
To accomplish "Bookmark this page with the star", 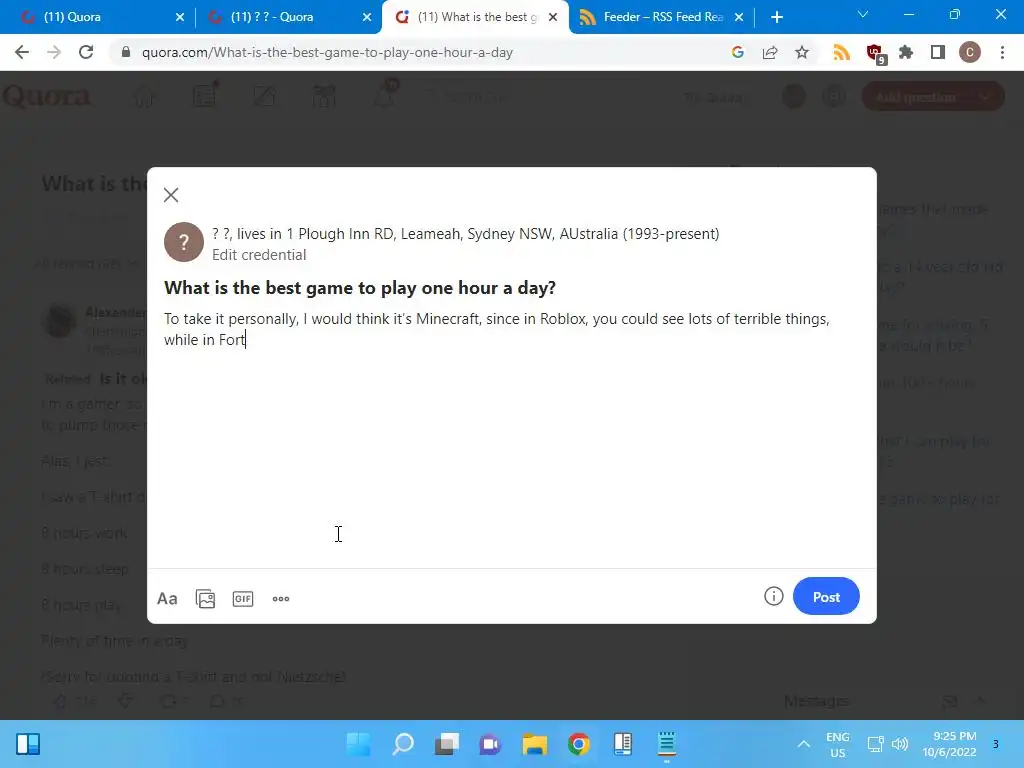I will (802, 52).
